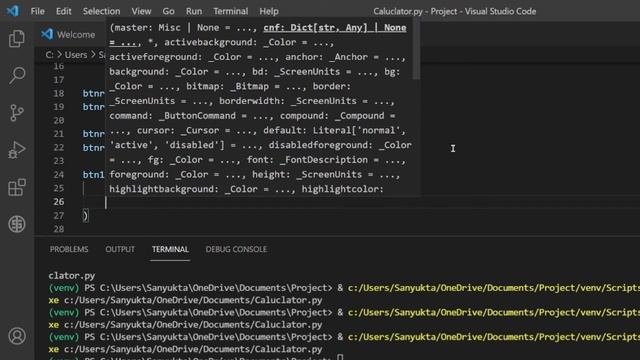The image size is (640, 360).
Task: Open the remote explorer globe icon
Action: pos(17,224)
